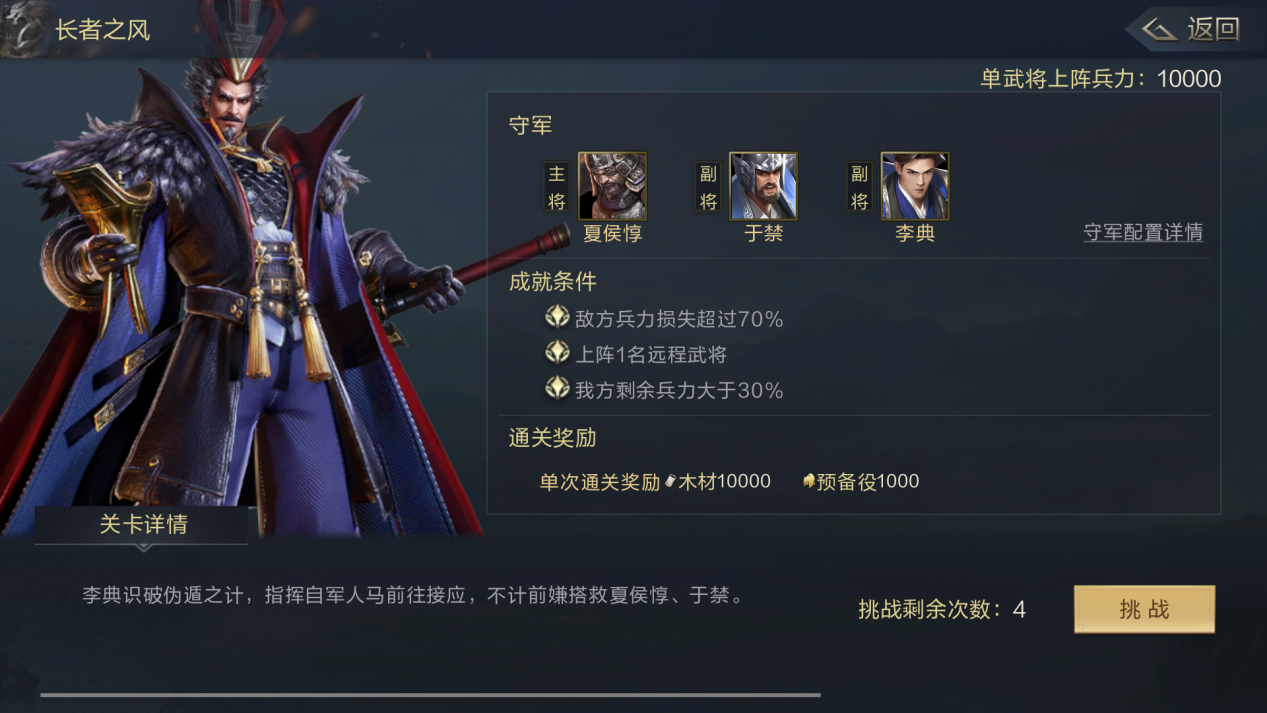1267x713 pixels.
Task: Open 守军配置详情 link
Action: (x=1143, y=232)
